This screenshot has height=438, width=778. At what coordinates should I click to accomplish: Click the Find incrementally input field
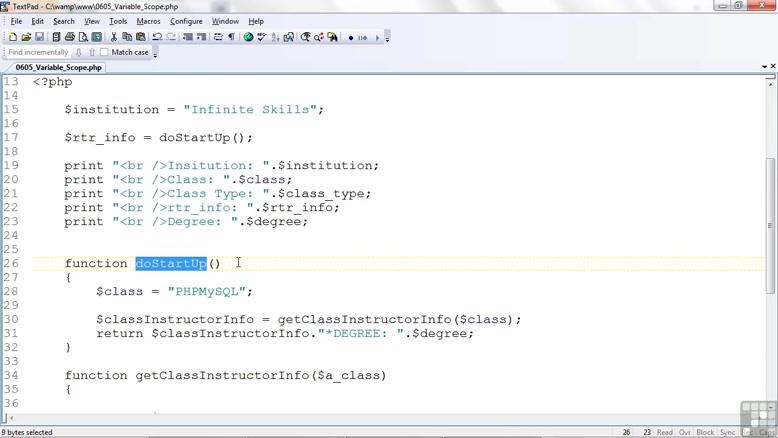(x=38, y=52)
